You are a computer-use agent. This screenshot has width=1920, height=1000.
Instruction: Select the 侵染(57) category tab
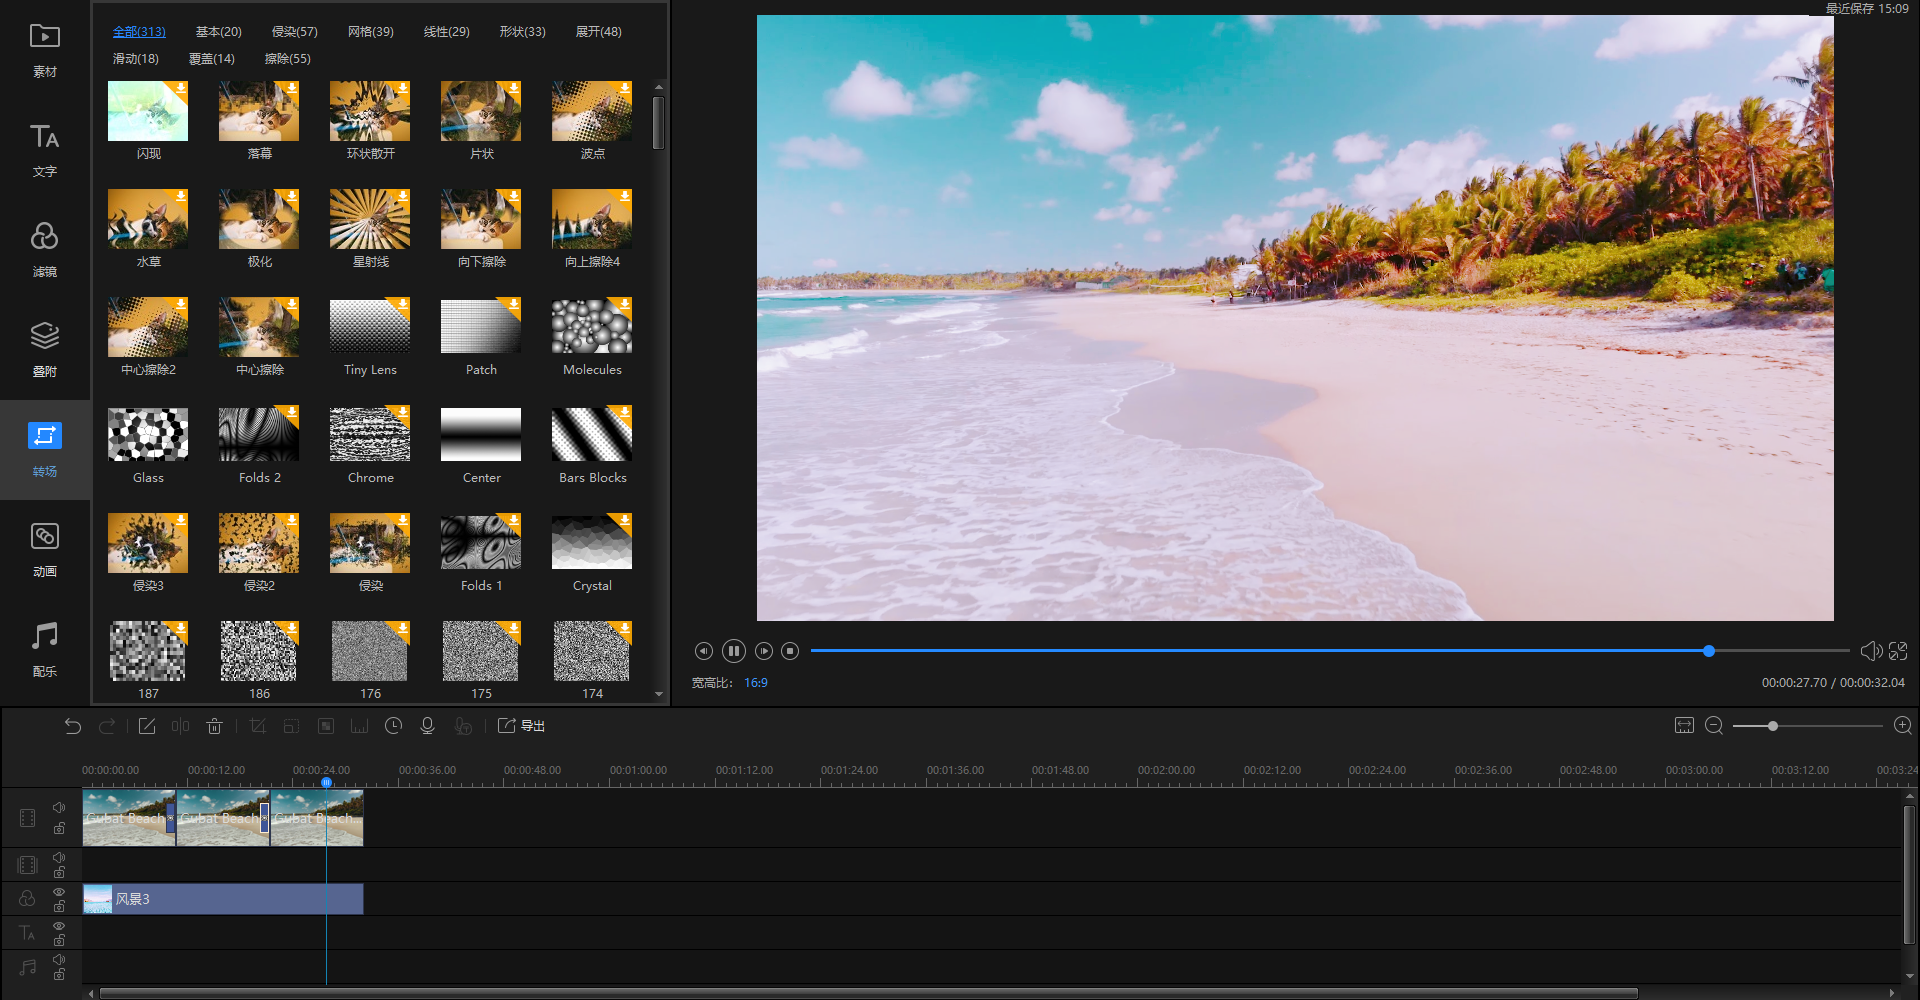tap(294, 32)
